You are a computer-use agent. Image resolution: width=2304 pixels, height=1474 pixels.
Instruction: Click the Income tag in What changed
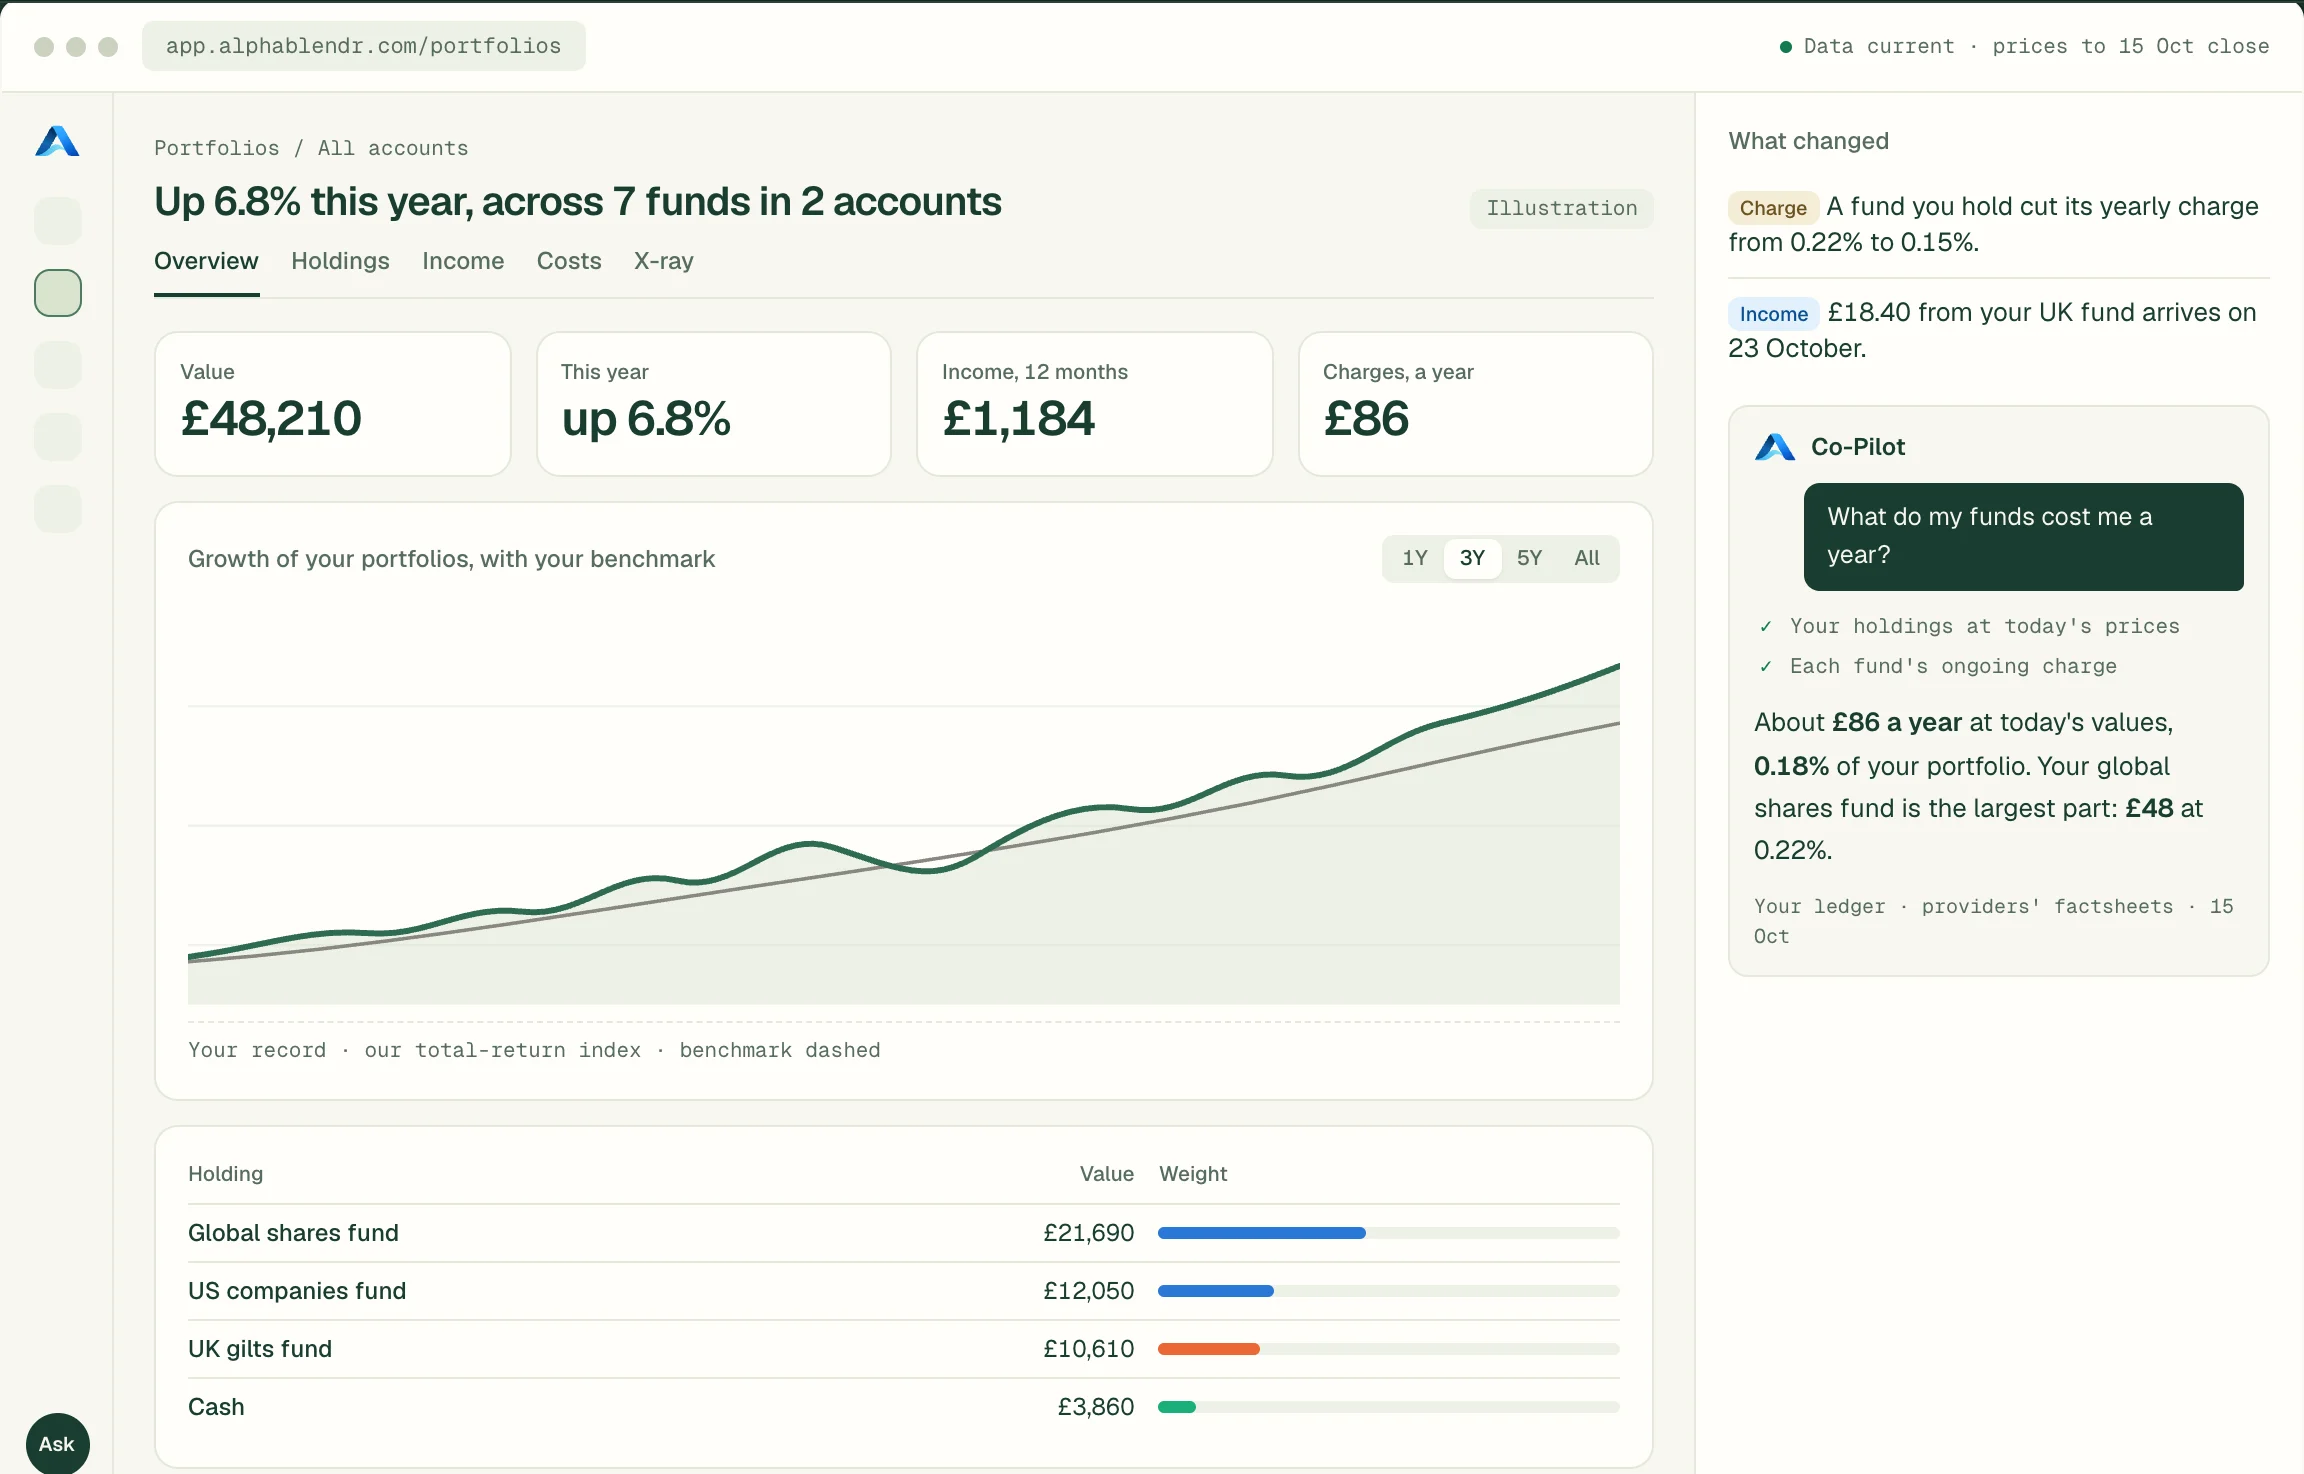(1773, 314)
